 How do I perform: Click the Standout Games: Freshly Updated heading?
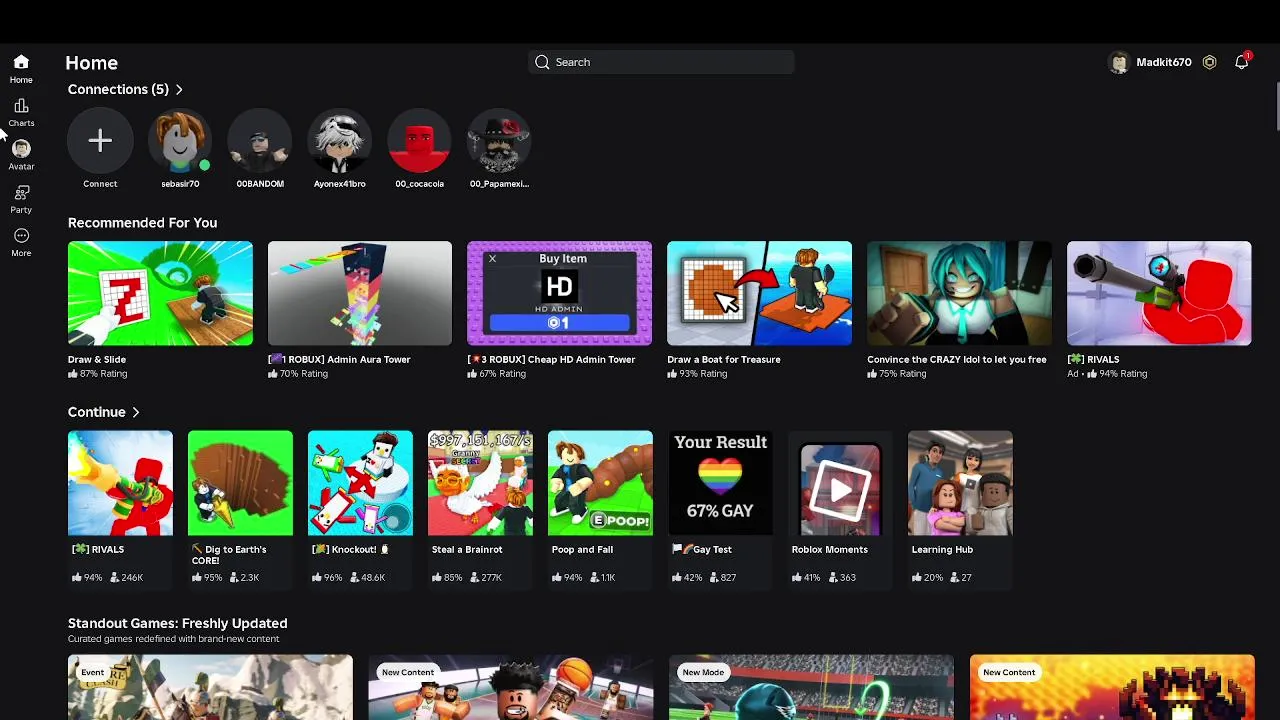pos(177,623)
